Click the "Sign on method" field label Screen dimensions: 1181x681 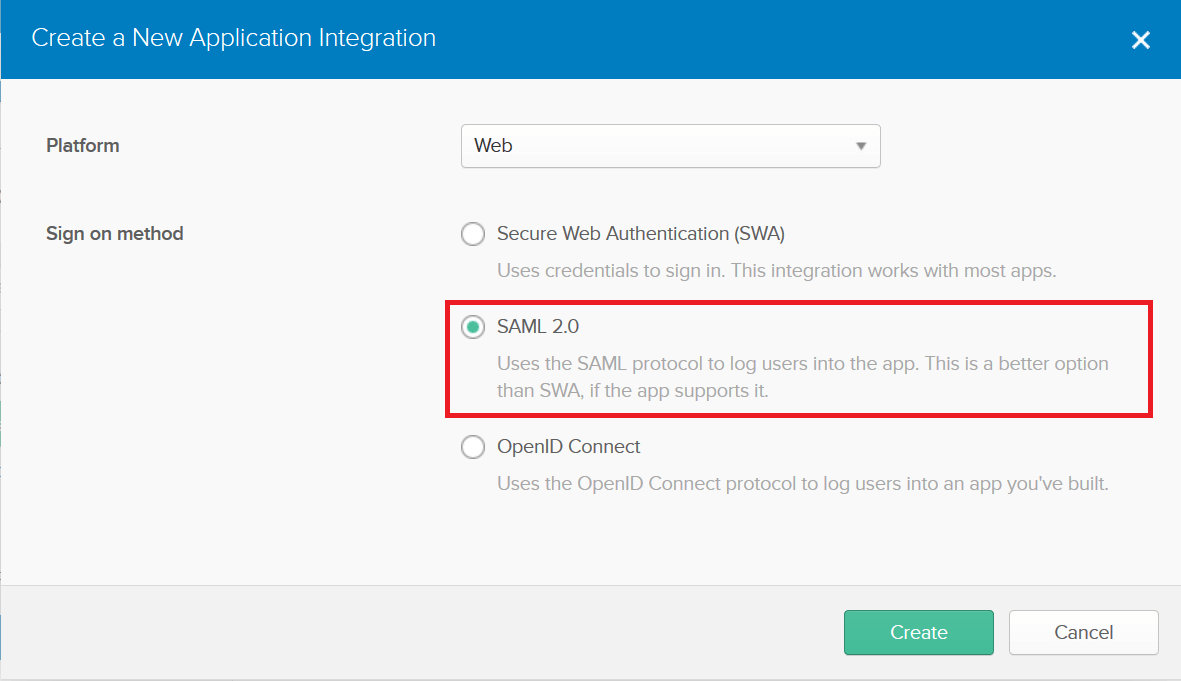115,234
